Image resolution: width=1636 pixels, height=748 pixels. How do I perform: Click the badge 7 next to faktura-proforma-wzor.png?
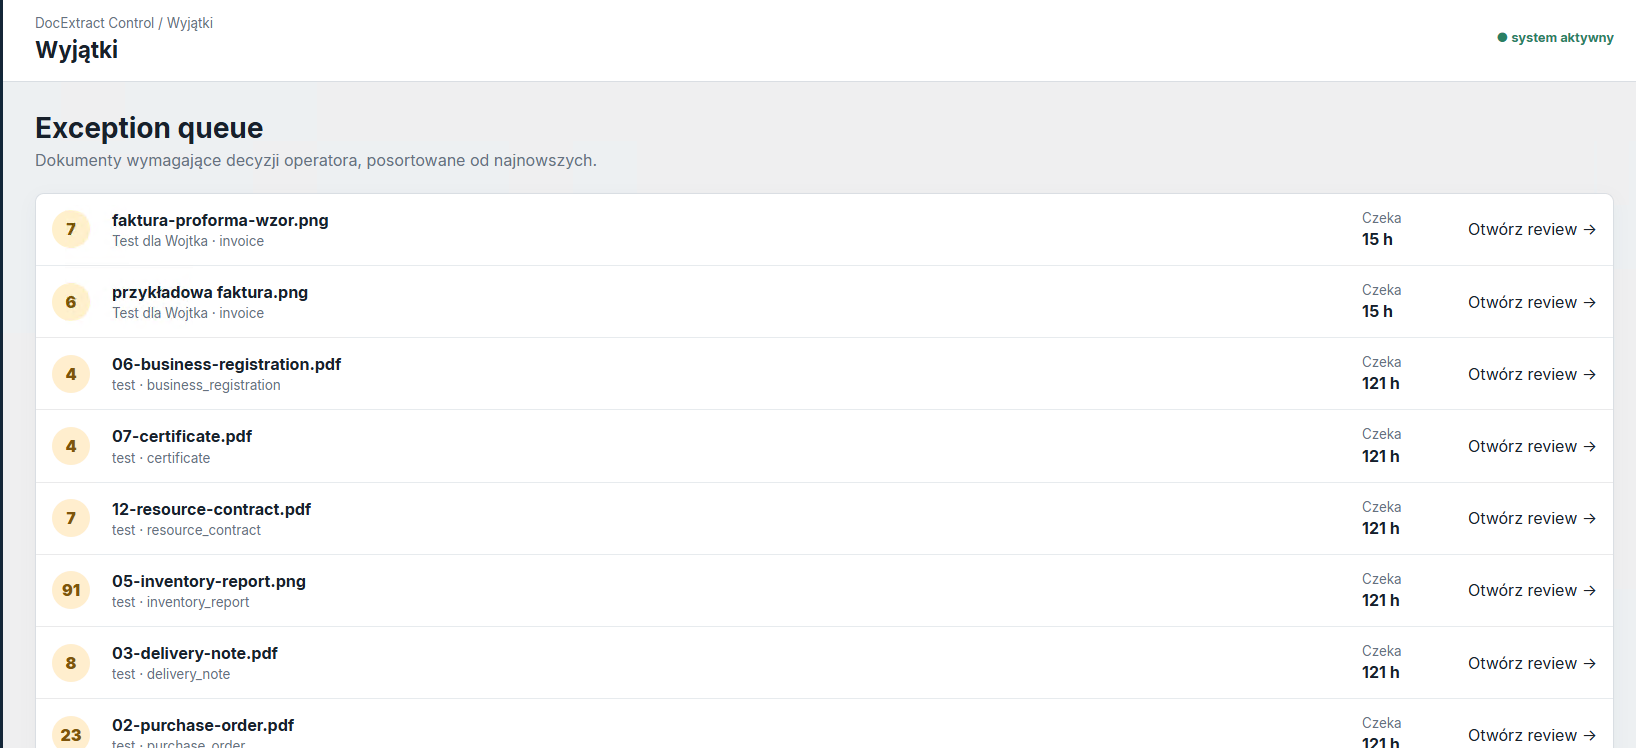[71, 230]
